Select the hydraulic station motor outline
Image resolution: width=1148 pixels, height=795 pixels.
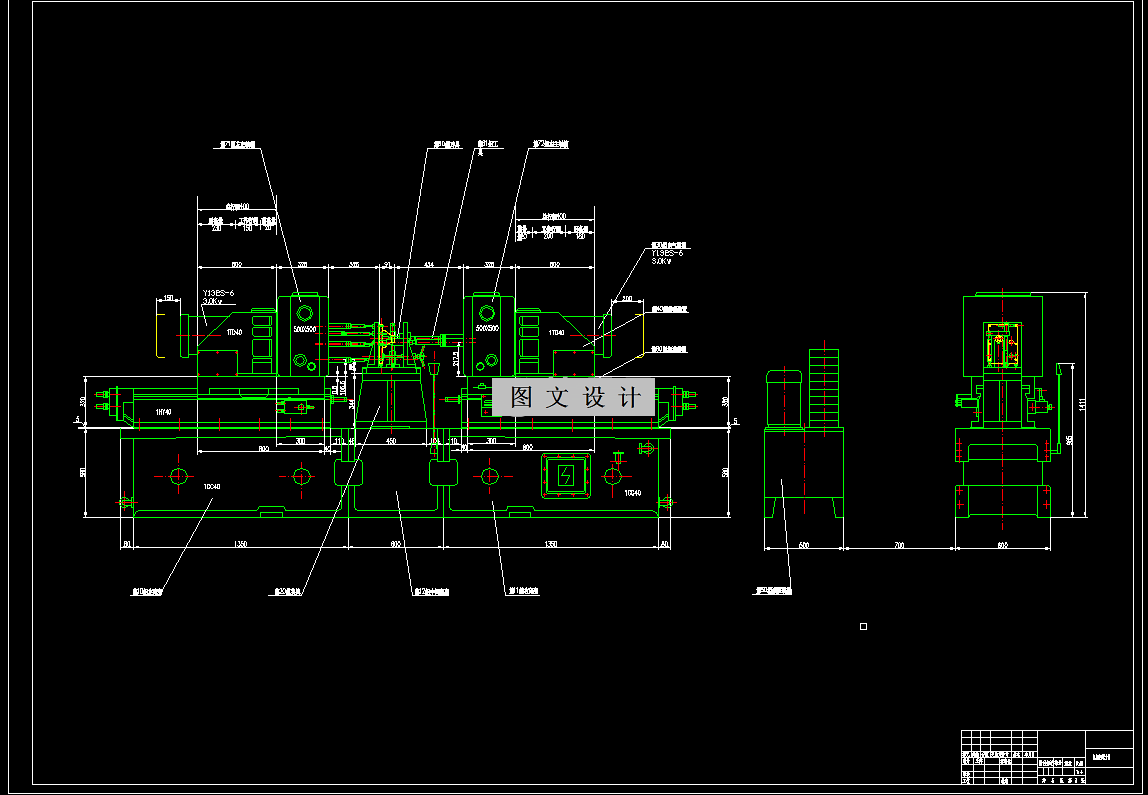[784, 398]
